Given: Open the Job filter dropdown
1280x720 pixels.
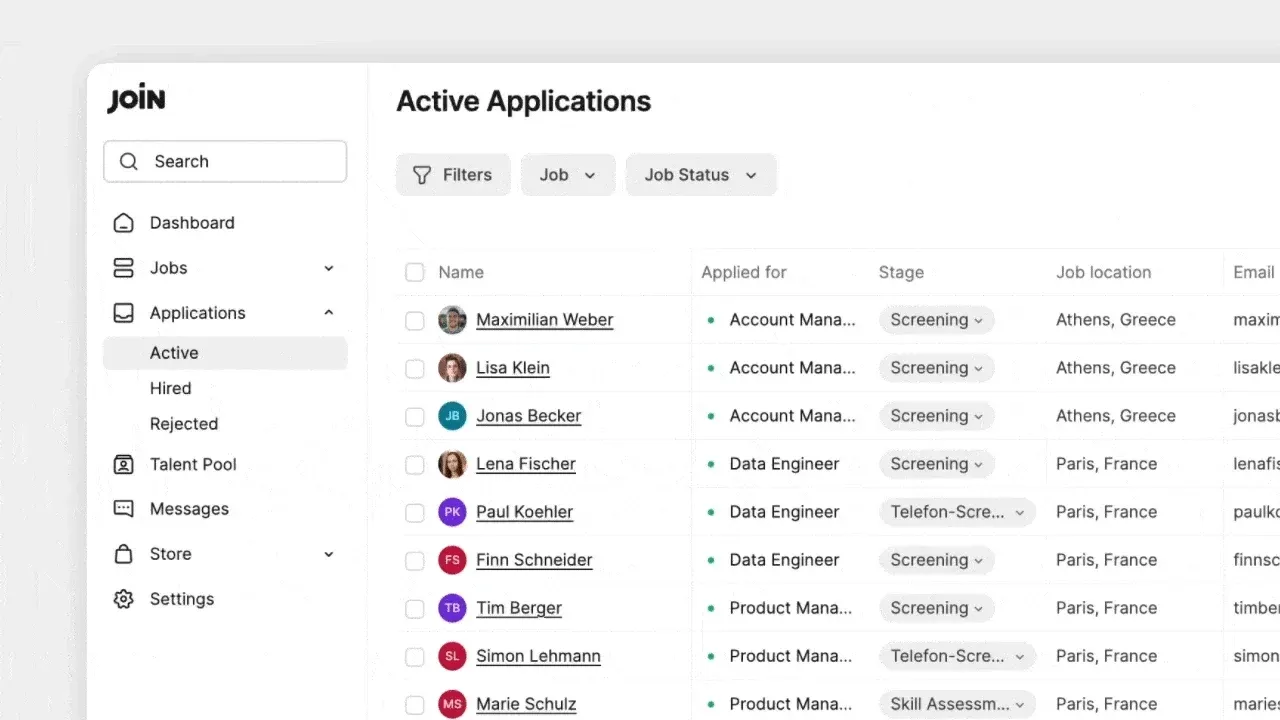Looking at the screenshot, I should click(568, 175).
